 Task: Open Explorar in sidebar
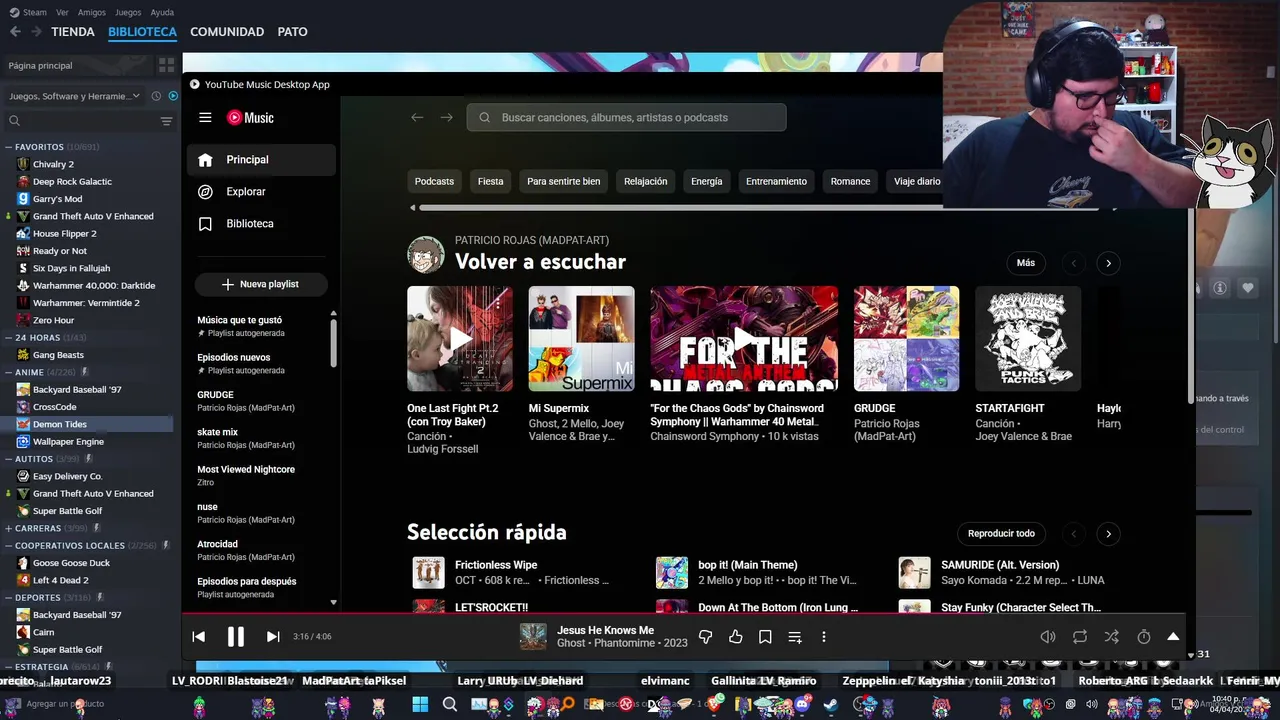(x=261, y=192)
